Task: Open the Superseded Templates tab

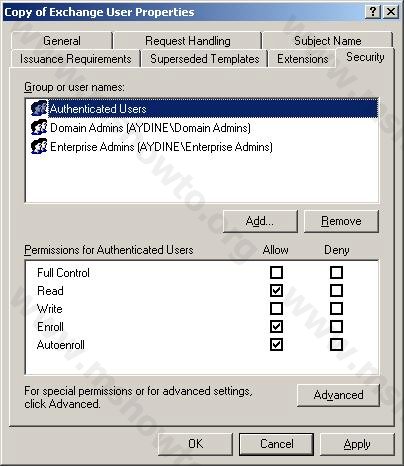Action: (205, 59)
